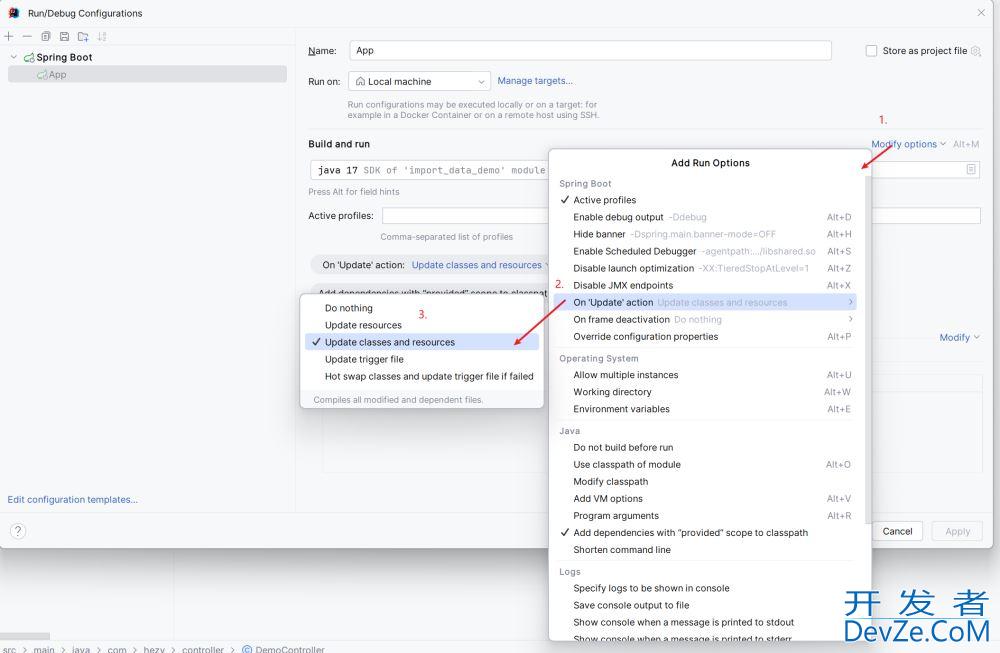Viewport: 1000px width, 653px height.
Task: Choose Update classes and resources option
Action: click(422, 342)
